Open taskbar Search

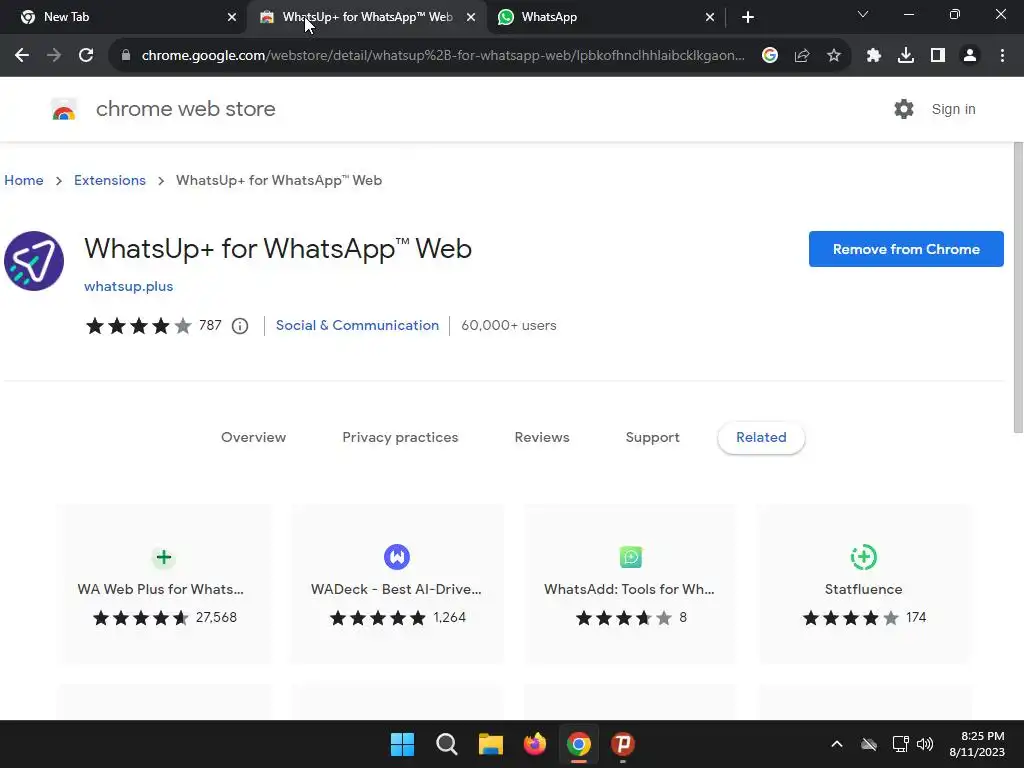point(447,744)
